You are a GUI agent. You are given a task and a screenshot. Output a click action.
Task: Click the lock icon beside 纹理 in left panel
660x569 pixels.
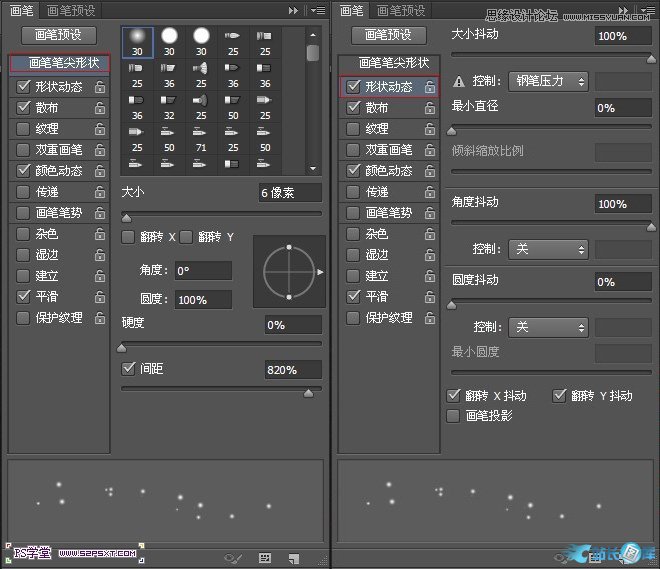coord(99,129)
